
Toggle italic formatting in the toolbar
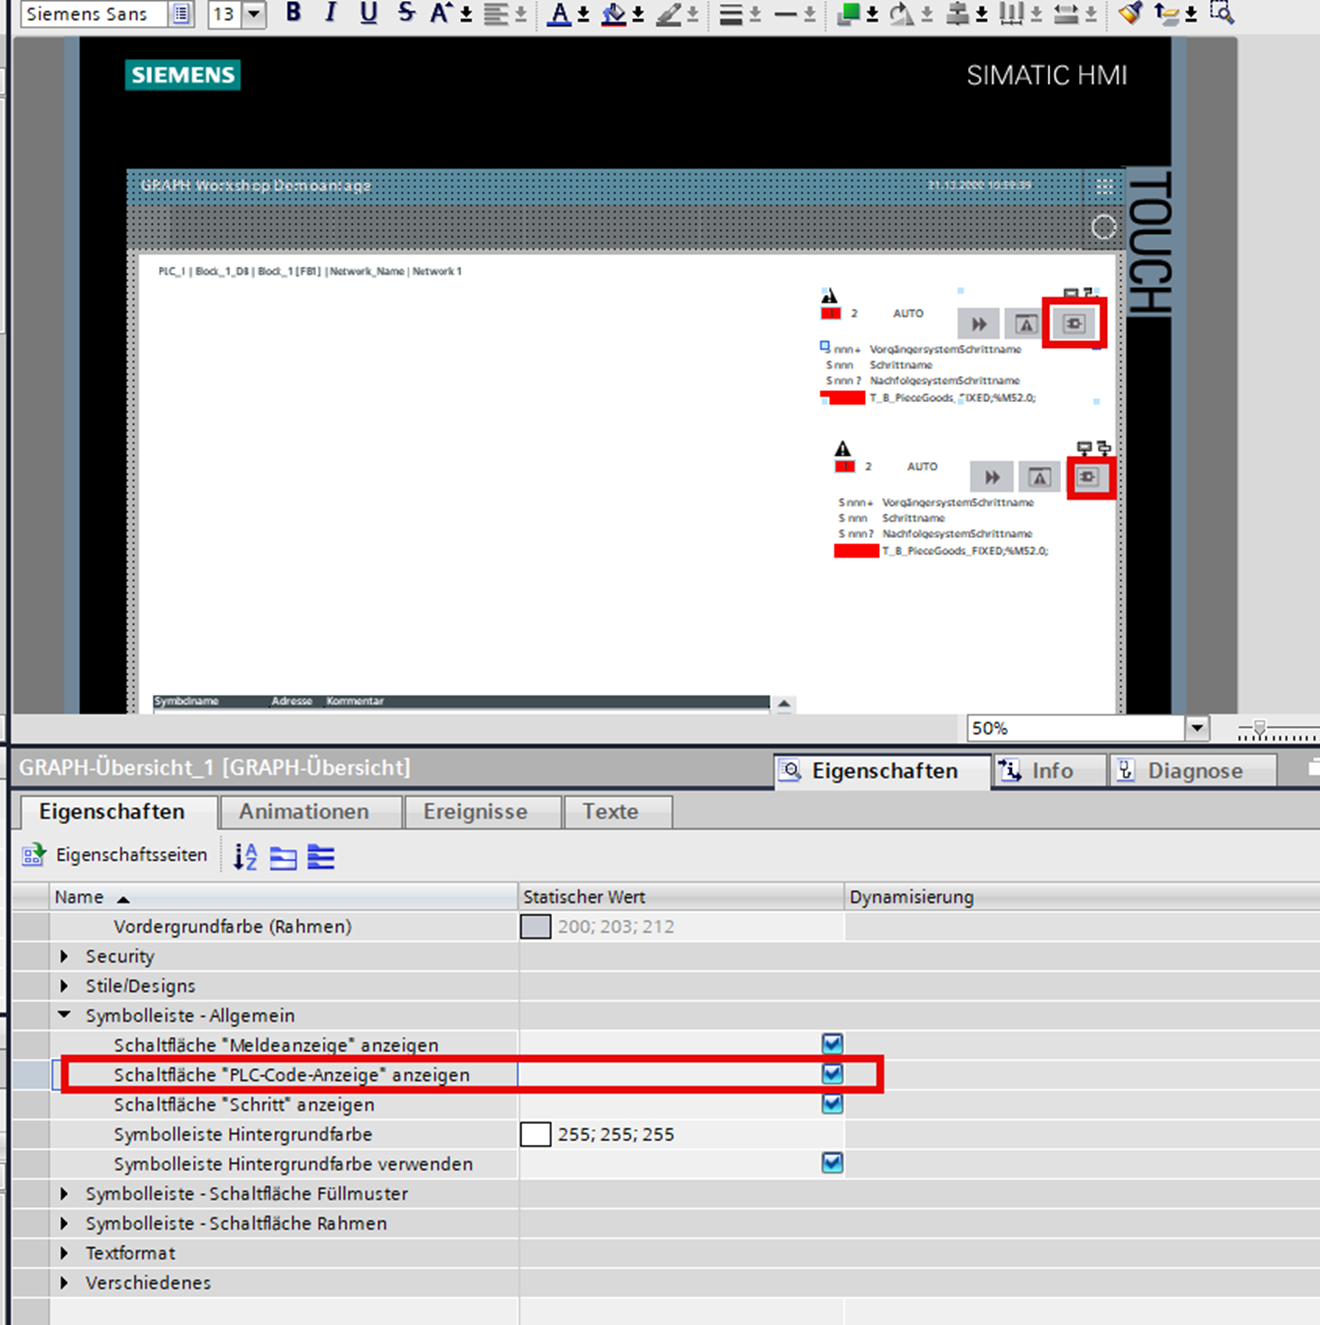(x=331, y=12)
